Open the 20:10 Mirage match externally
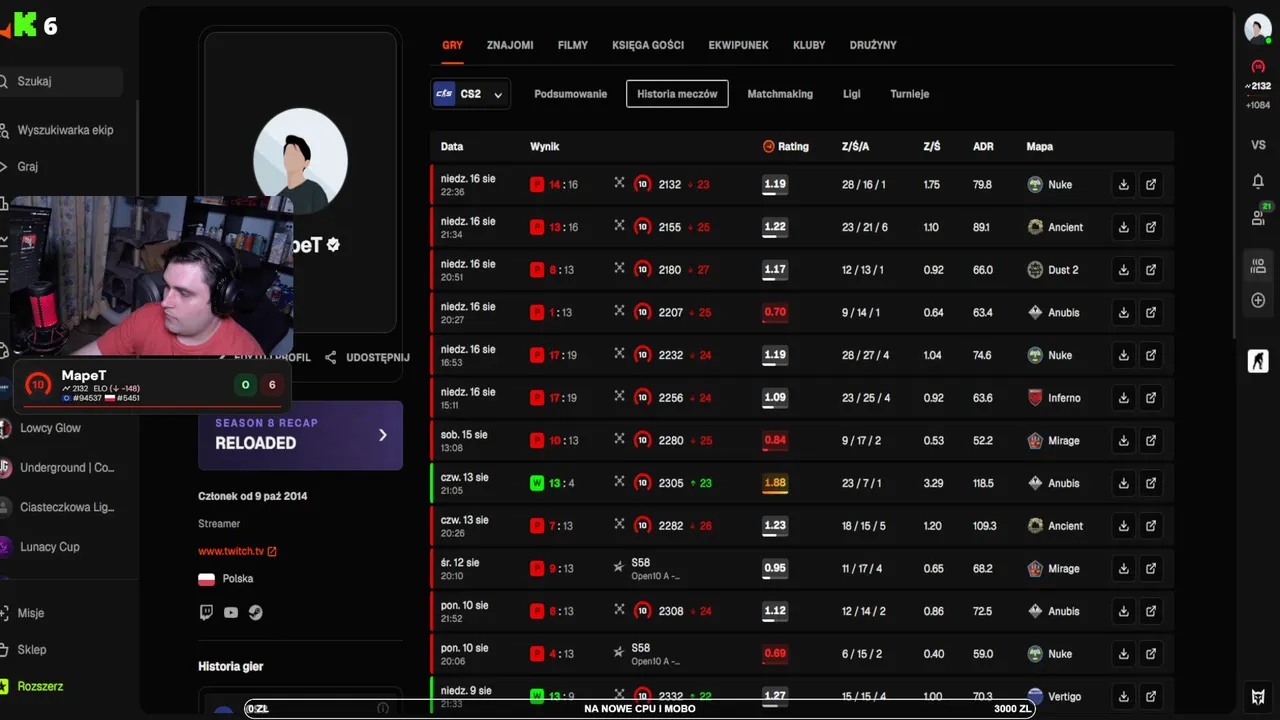 click(x=1151, y=569)
